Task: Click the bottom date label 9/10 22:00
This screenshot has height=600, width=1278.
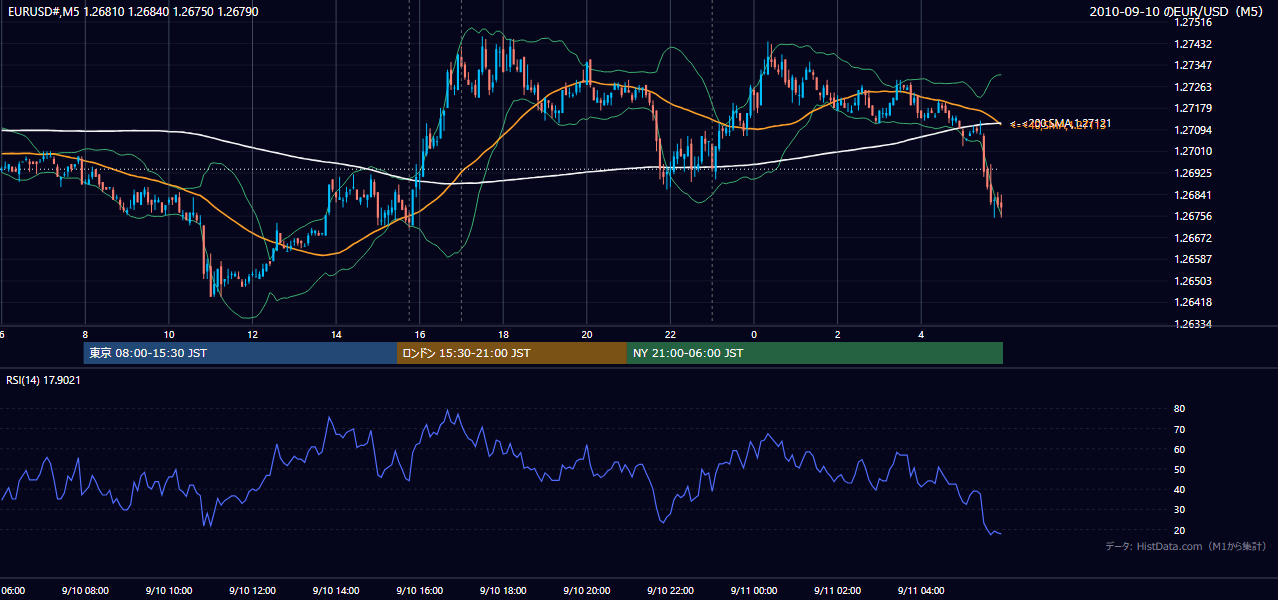Action: pos(670,591)
